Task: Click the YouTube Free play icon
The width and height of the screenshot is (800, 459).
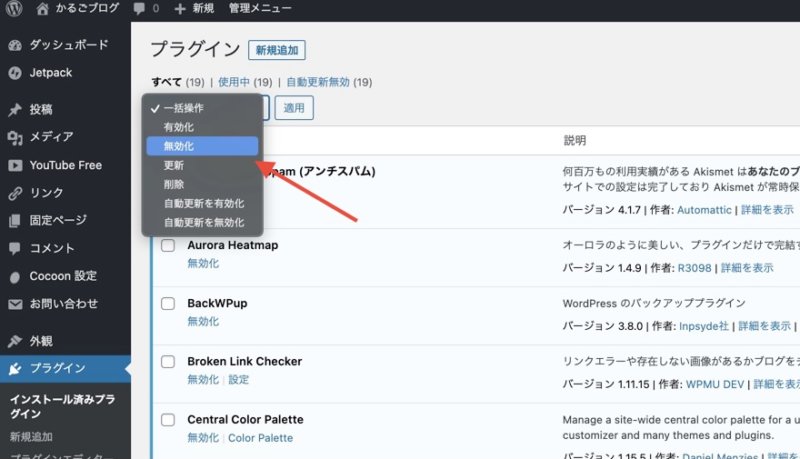Action: pos(15,165)
